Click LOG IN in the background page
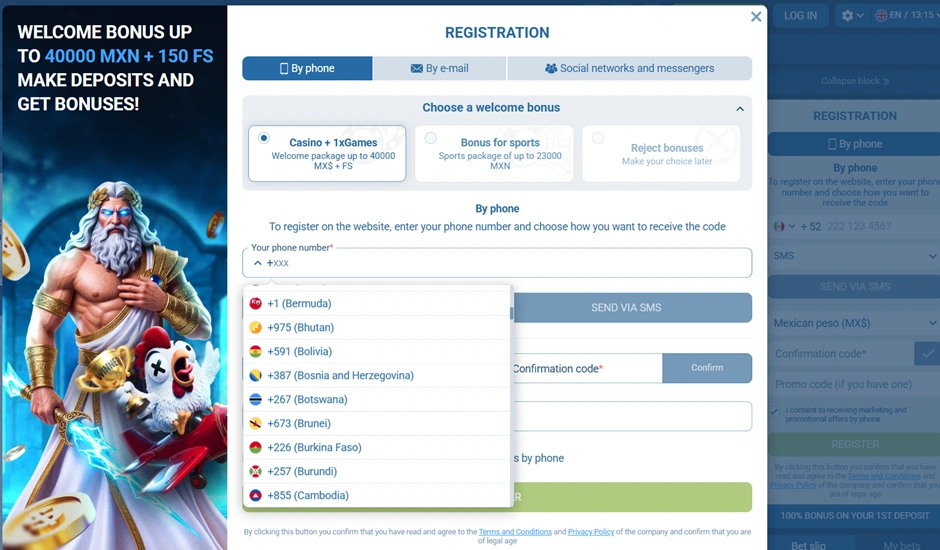Image resolution: width=940 pixels, height=550 pixels. coord(800,16)
